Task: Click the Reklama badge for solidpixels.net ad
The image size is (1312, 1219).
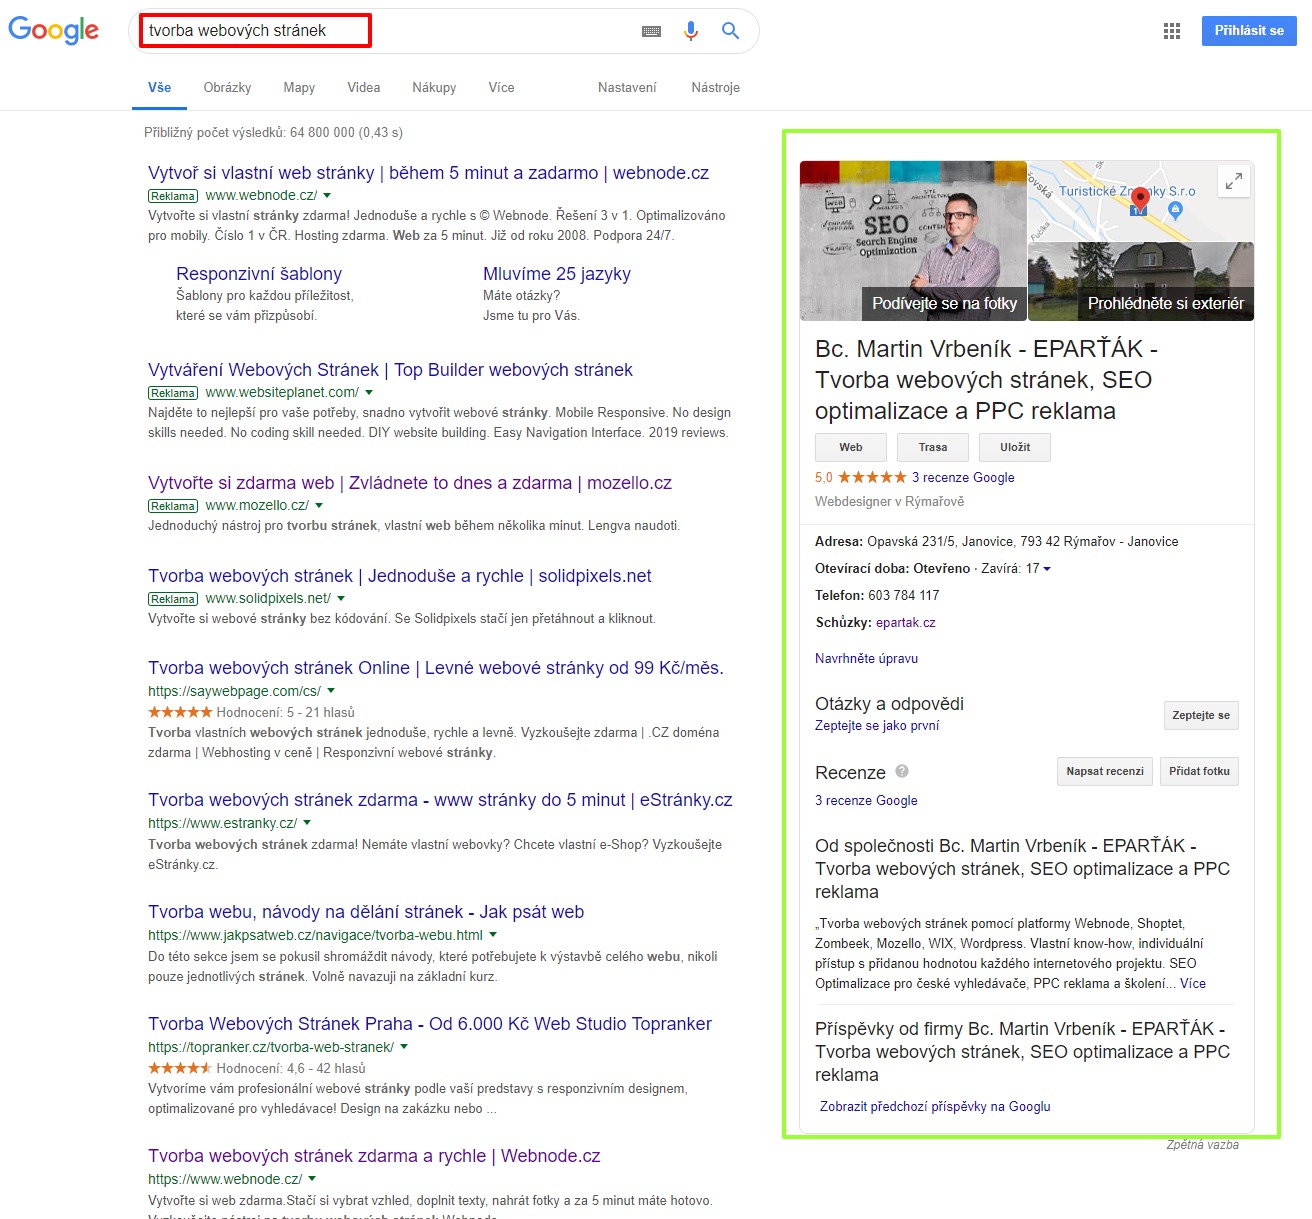Action: (173, 599)
